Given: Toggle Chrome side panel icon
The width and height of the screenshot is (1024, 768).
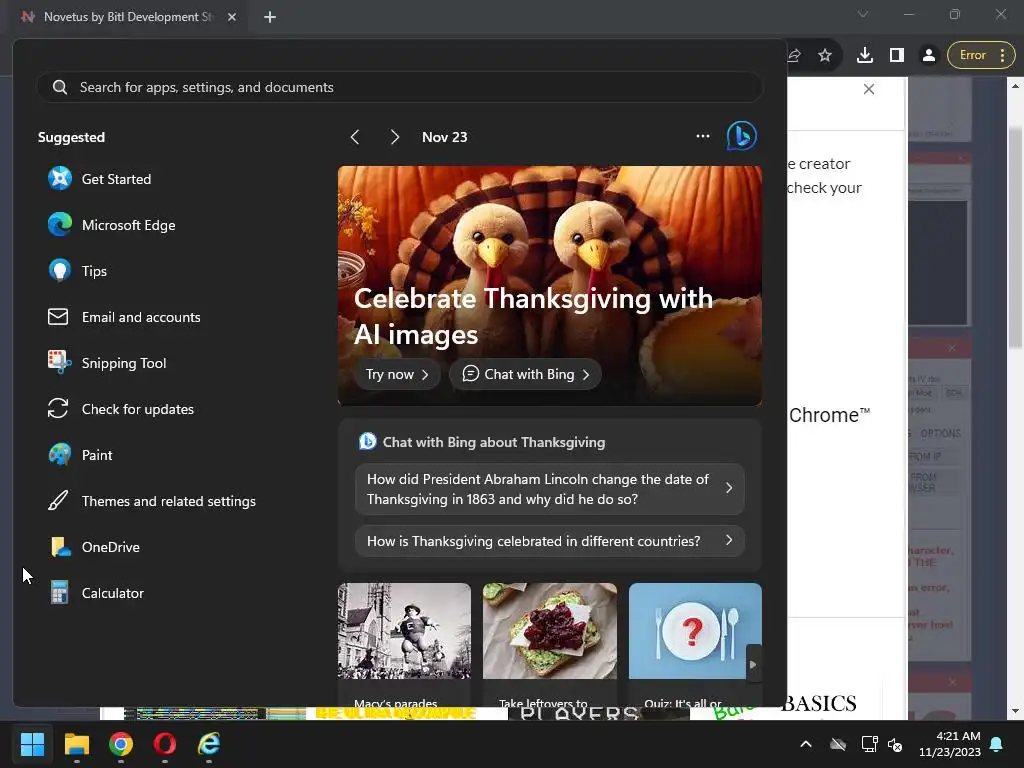Looking at the screenshot, I should point(897,55).
